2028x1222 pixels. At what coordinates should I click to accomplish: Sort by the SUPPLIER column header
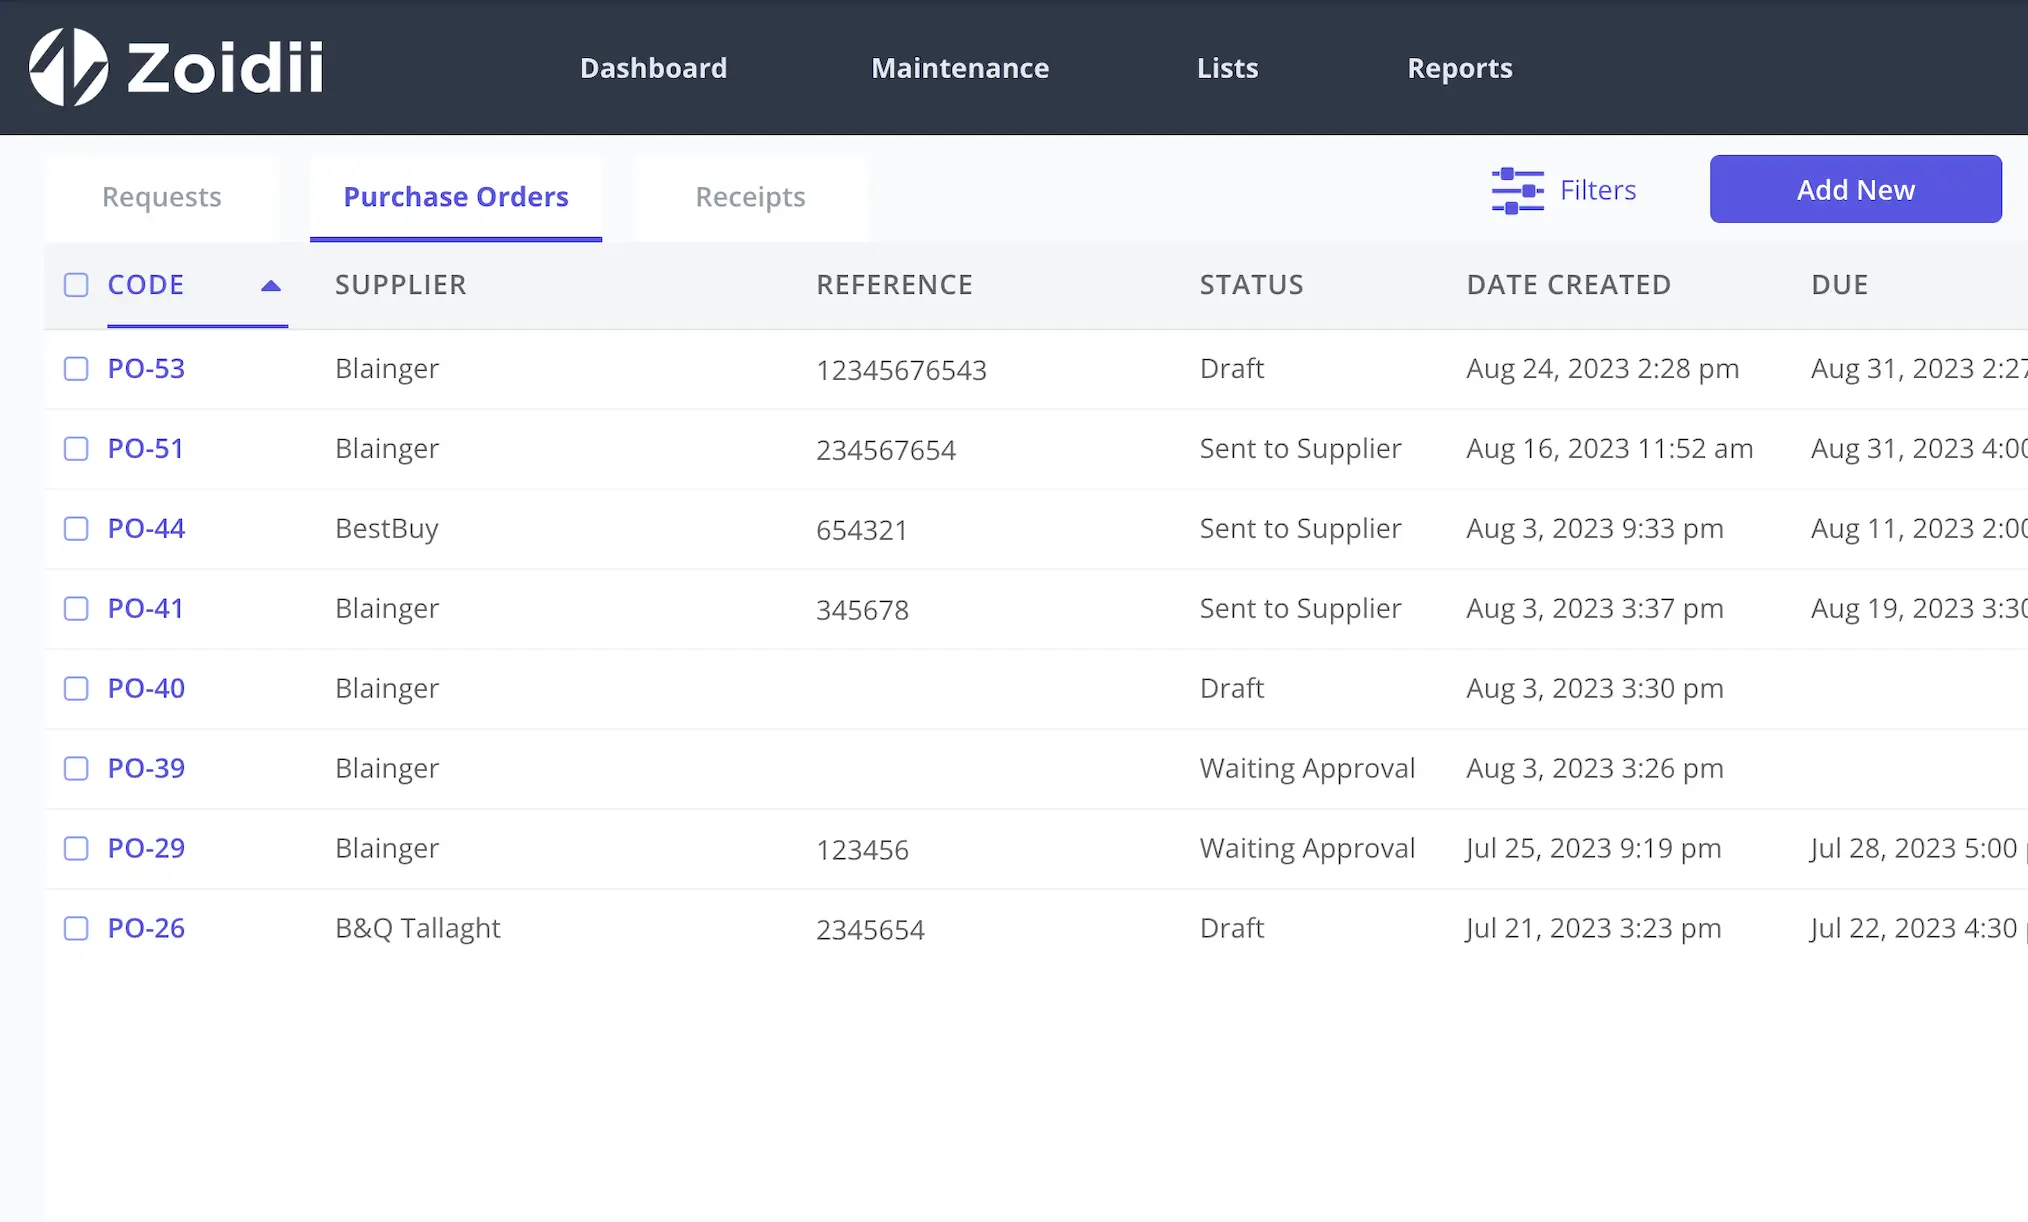[x=401, y=285]
